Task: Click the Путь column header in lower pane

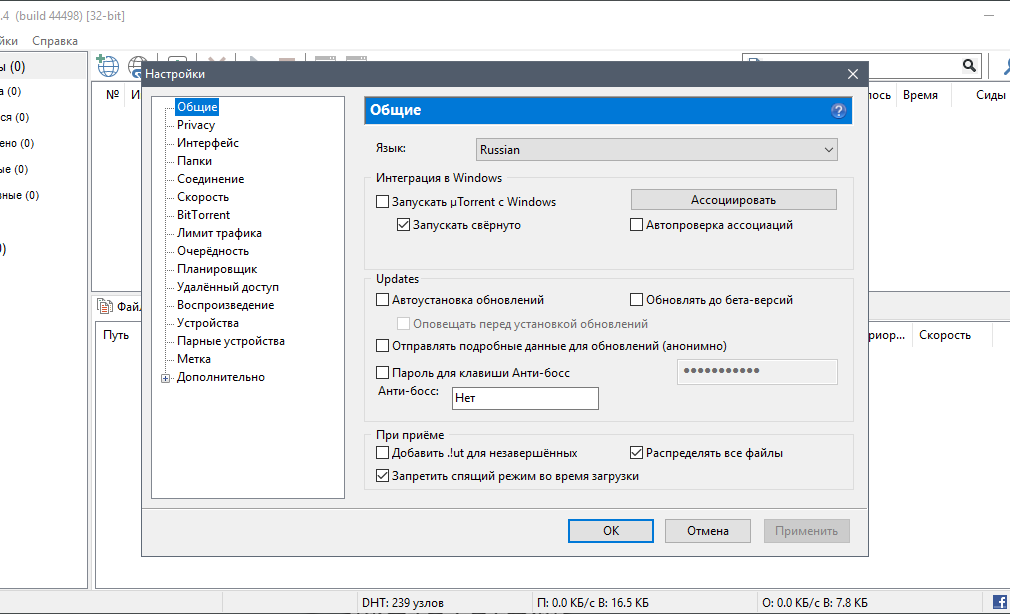Action: (116, 335)
